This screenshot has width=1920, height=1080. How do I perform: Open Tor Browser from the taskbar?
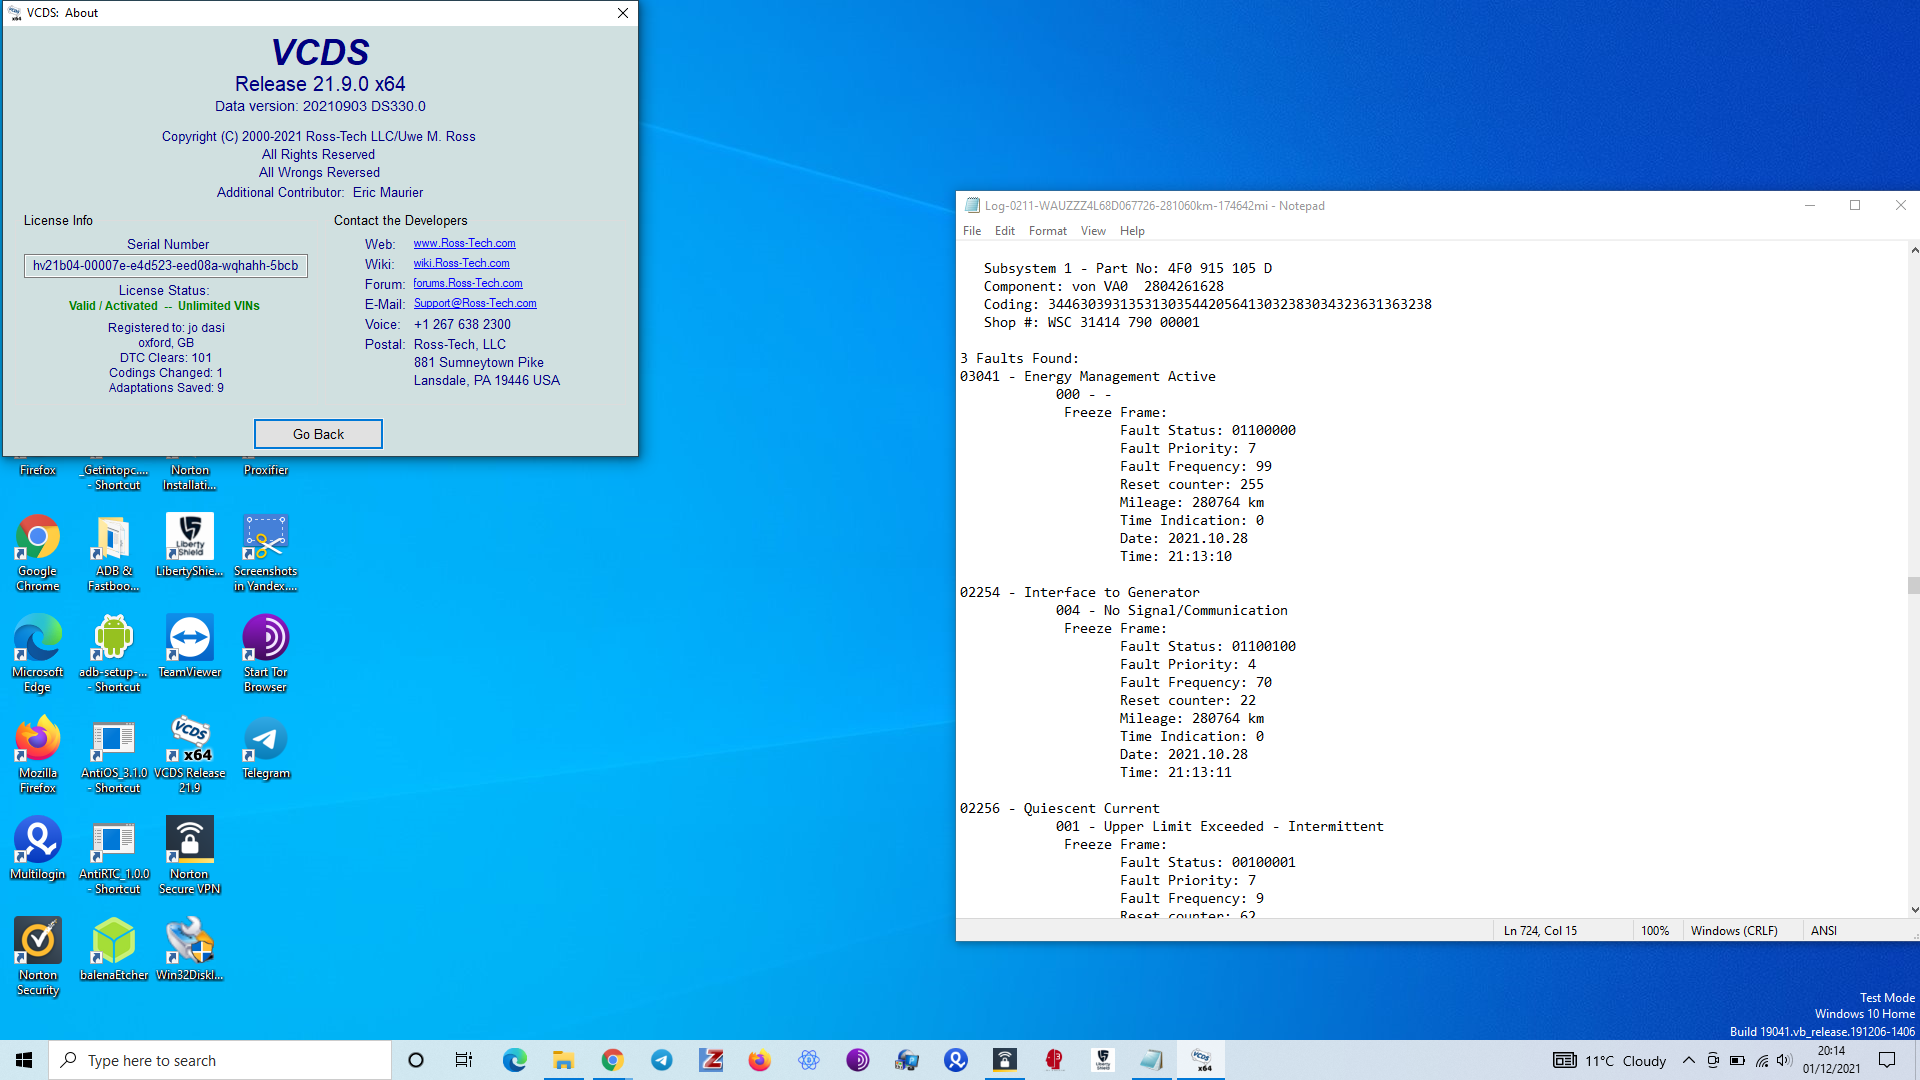click(858, 1060)
